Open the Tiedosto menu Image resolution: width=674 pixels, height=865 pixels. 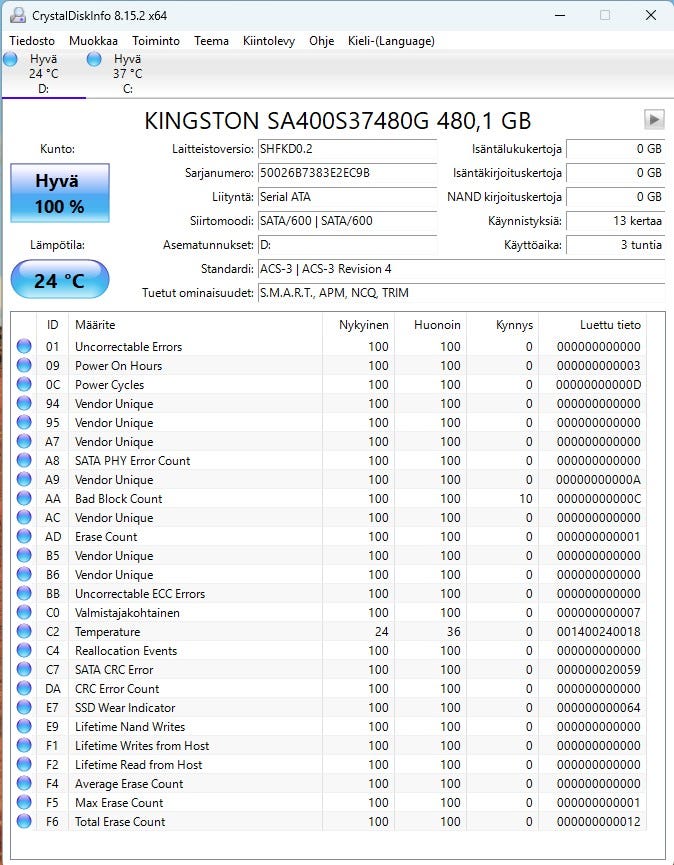(32, 41)
